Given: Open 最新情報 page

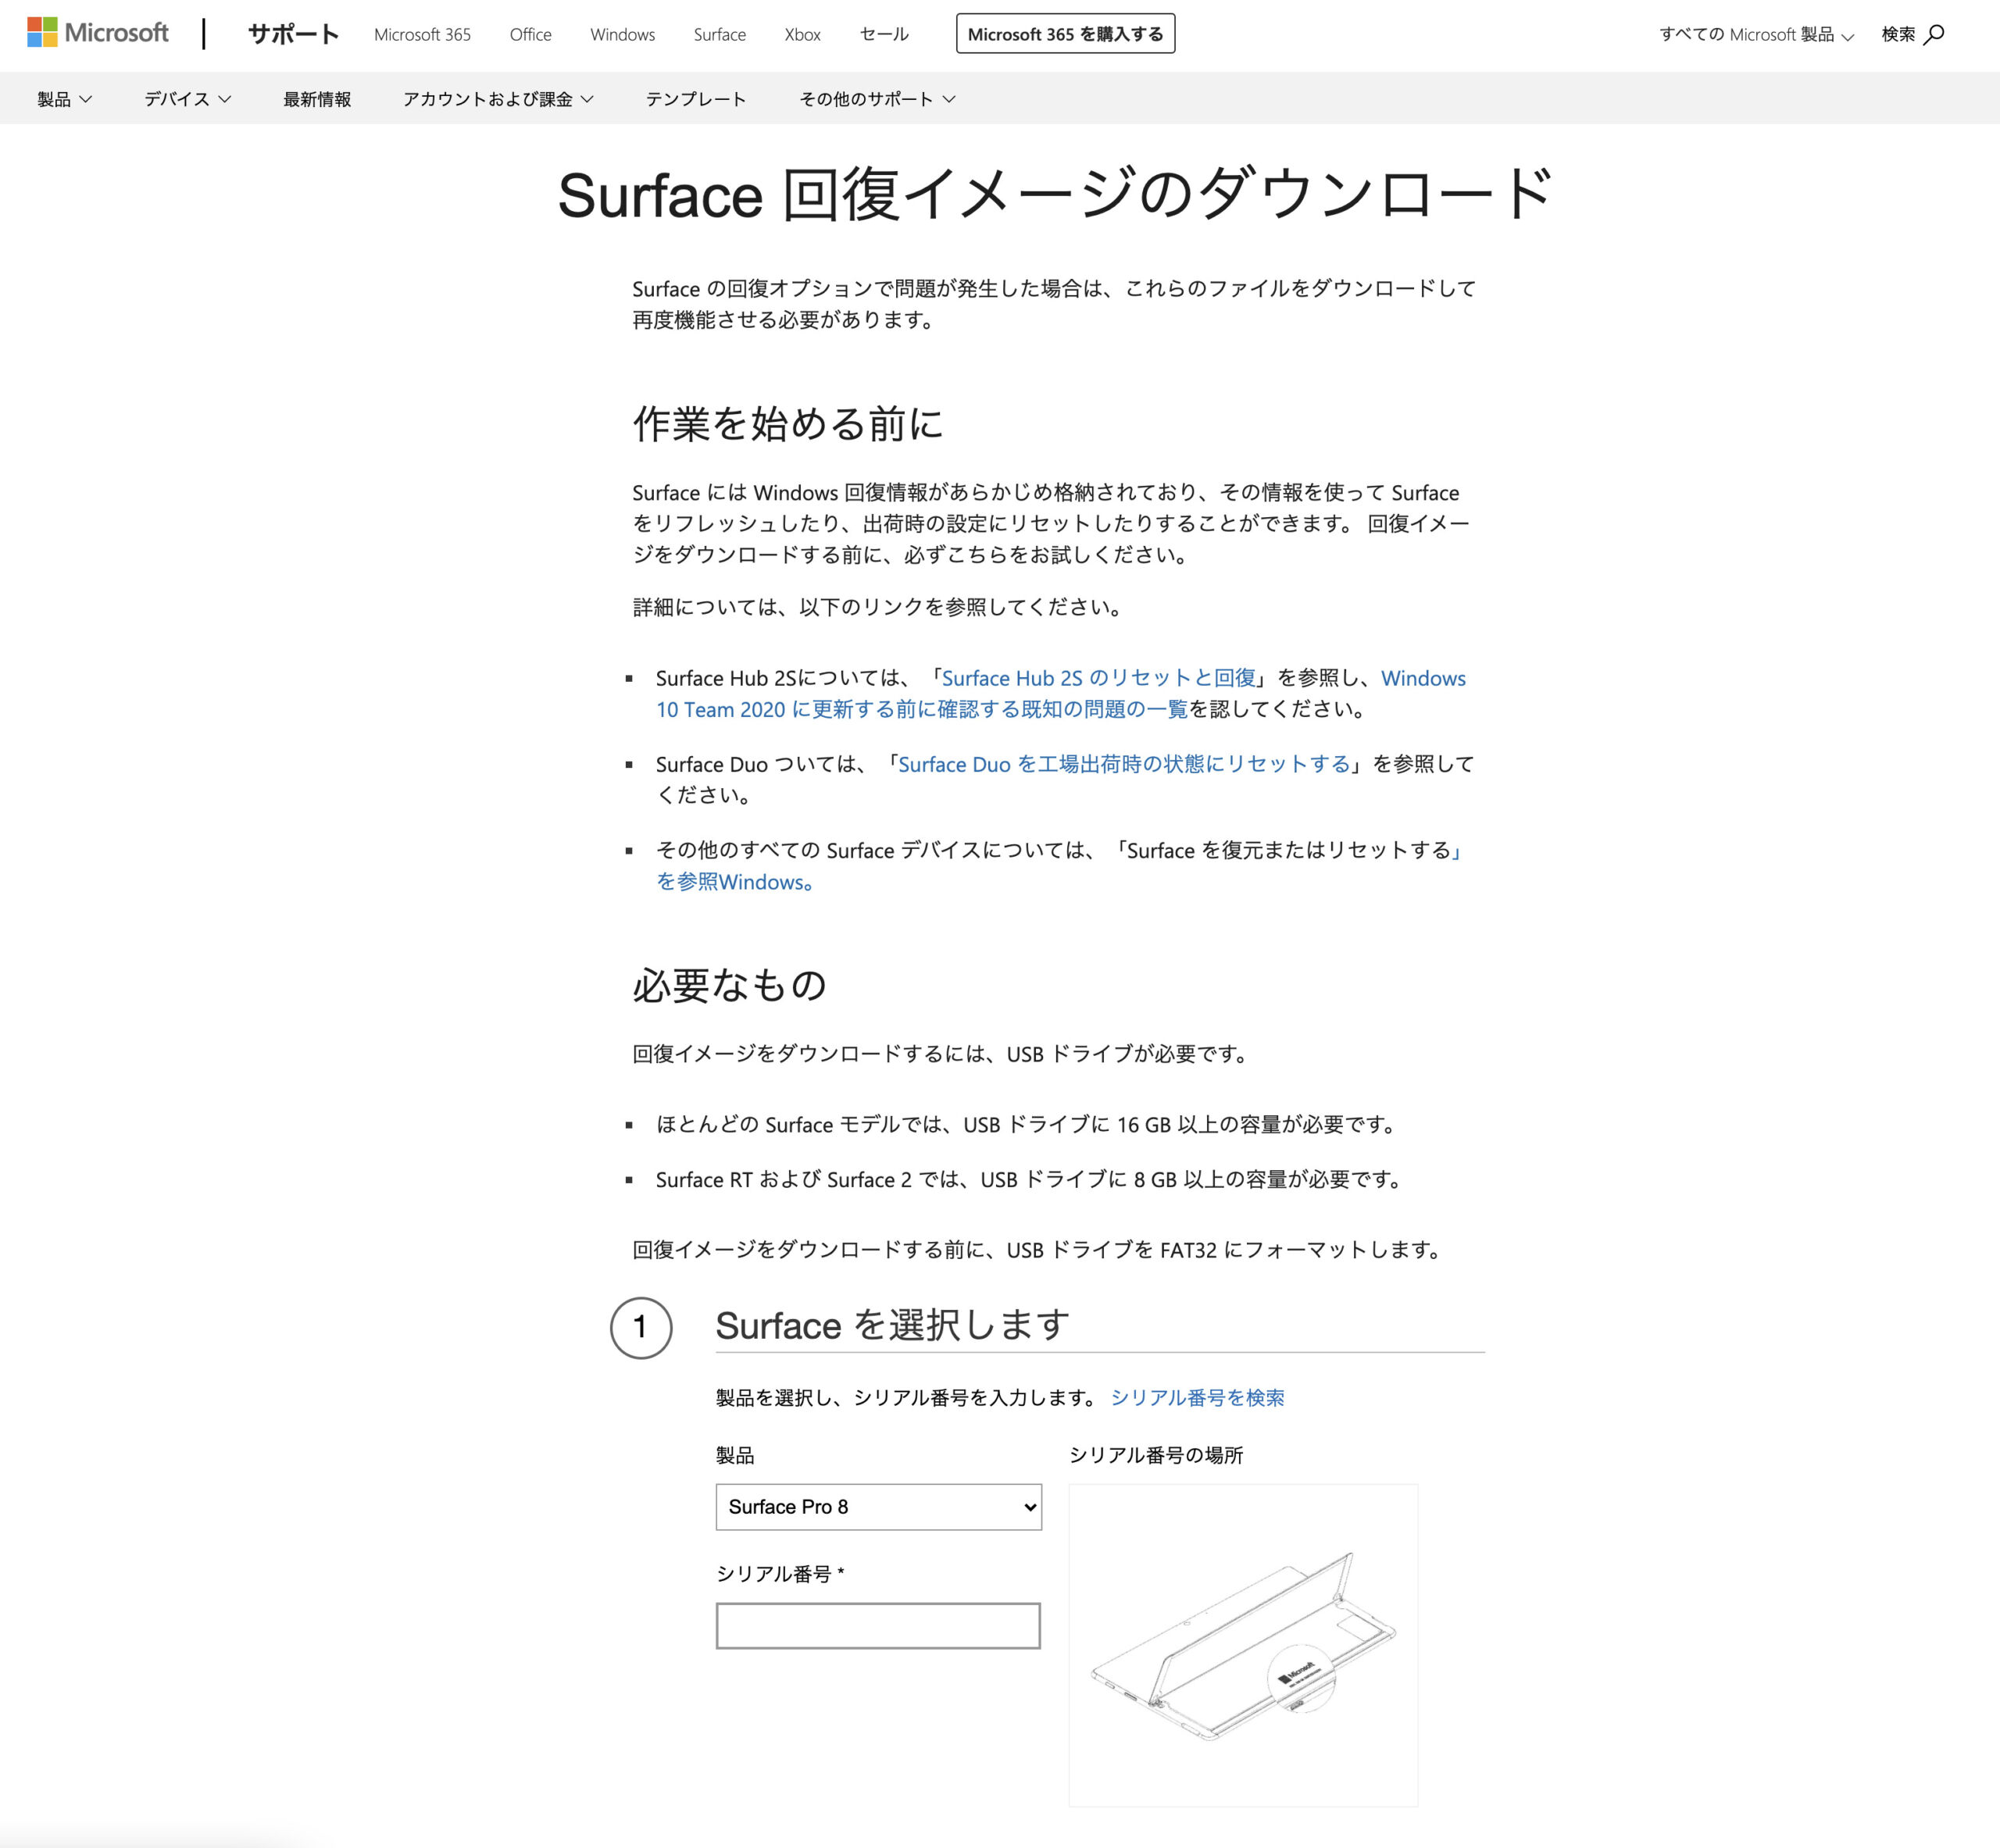Looking at the screenshot, I should click(317, 99).
